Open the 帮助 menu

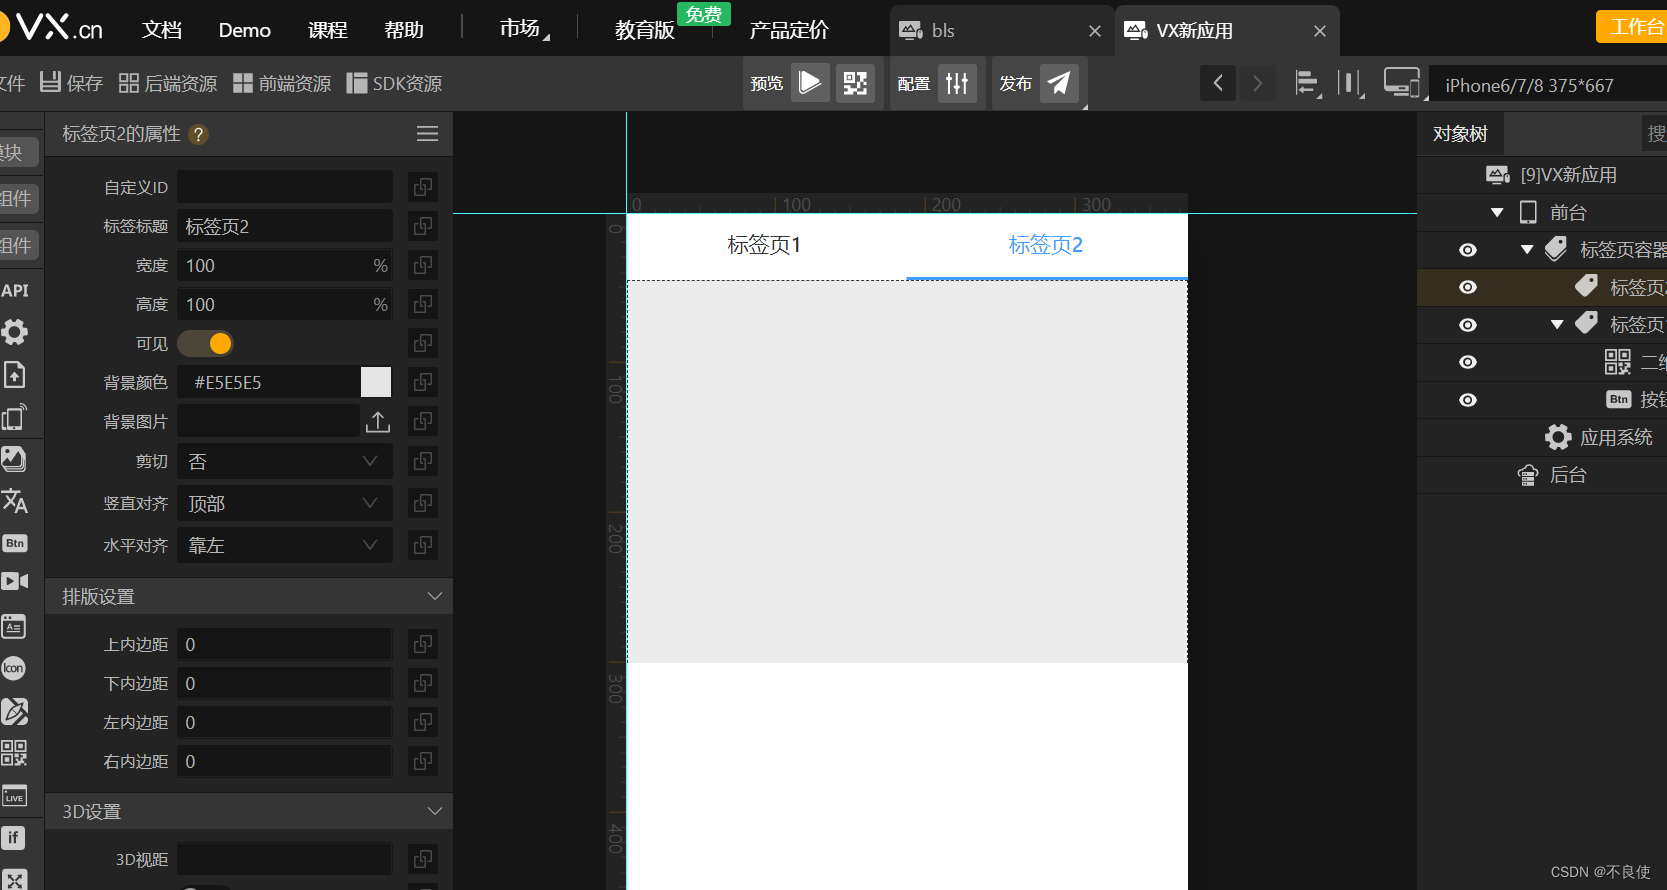404,30
